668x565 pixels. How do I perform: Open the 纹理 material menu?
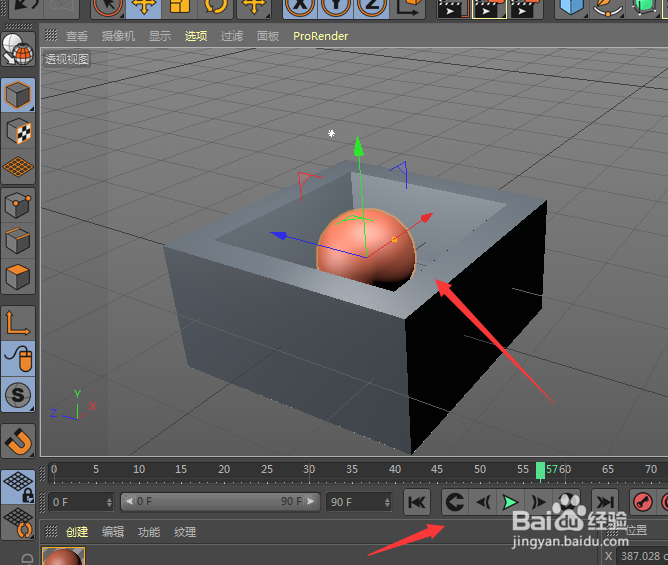[185, 532]
